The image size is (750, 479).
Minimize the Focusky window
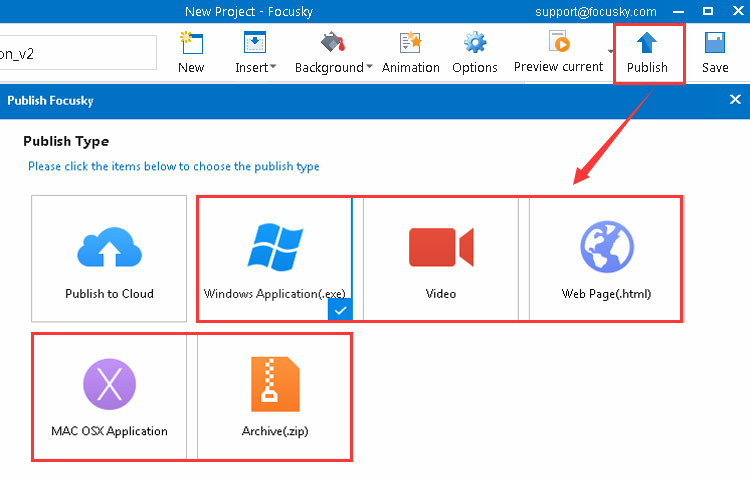[678, 11]
